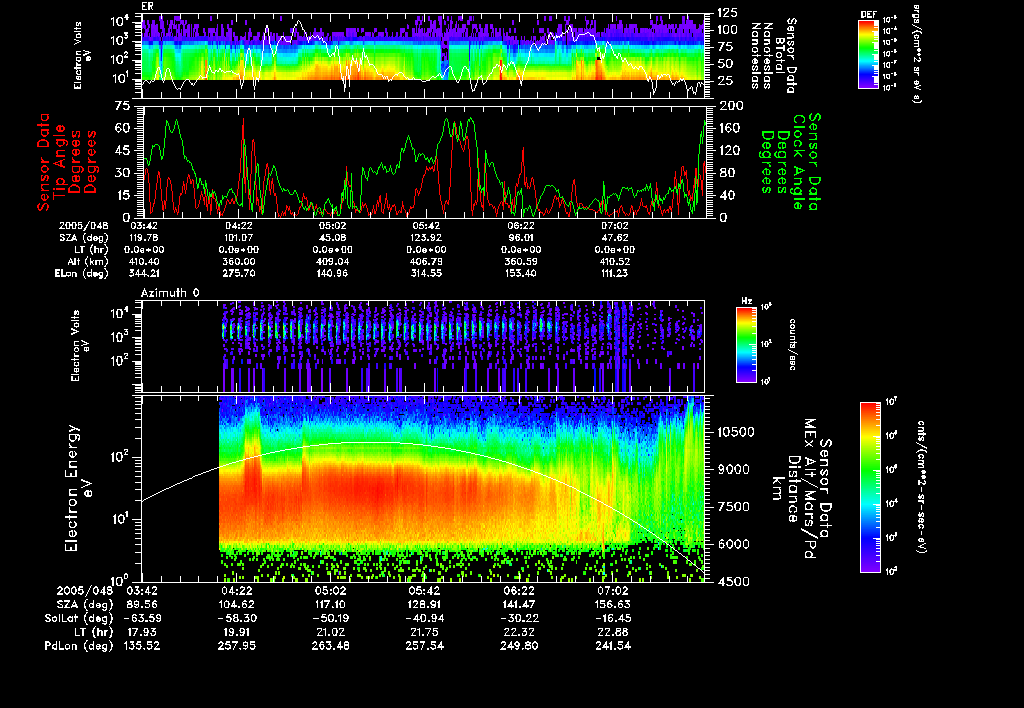Select the 'Azimuth 0' panel title

[x=170, y=293]
